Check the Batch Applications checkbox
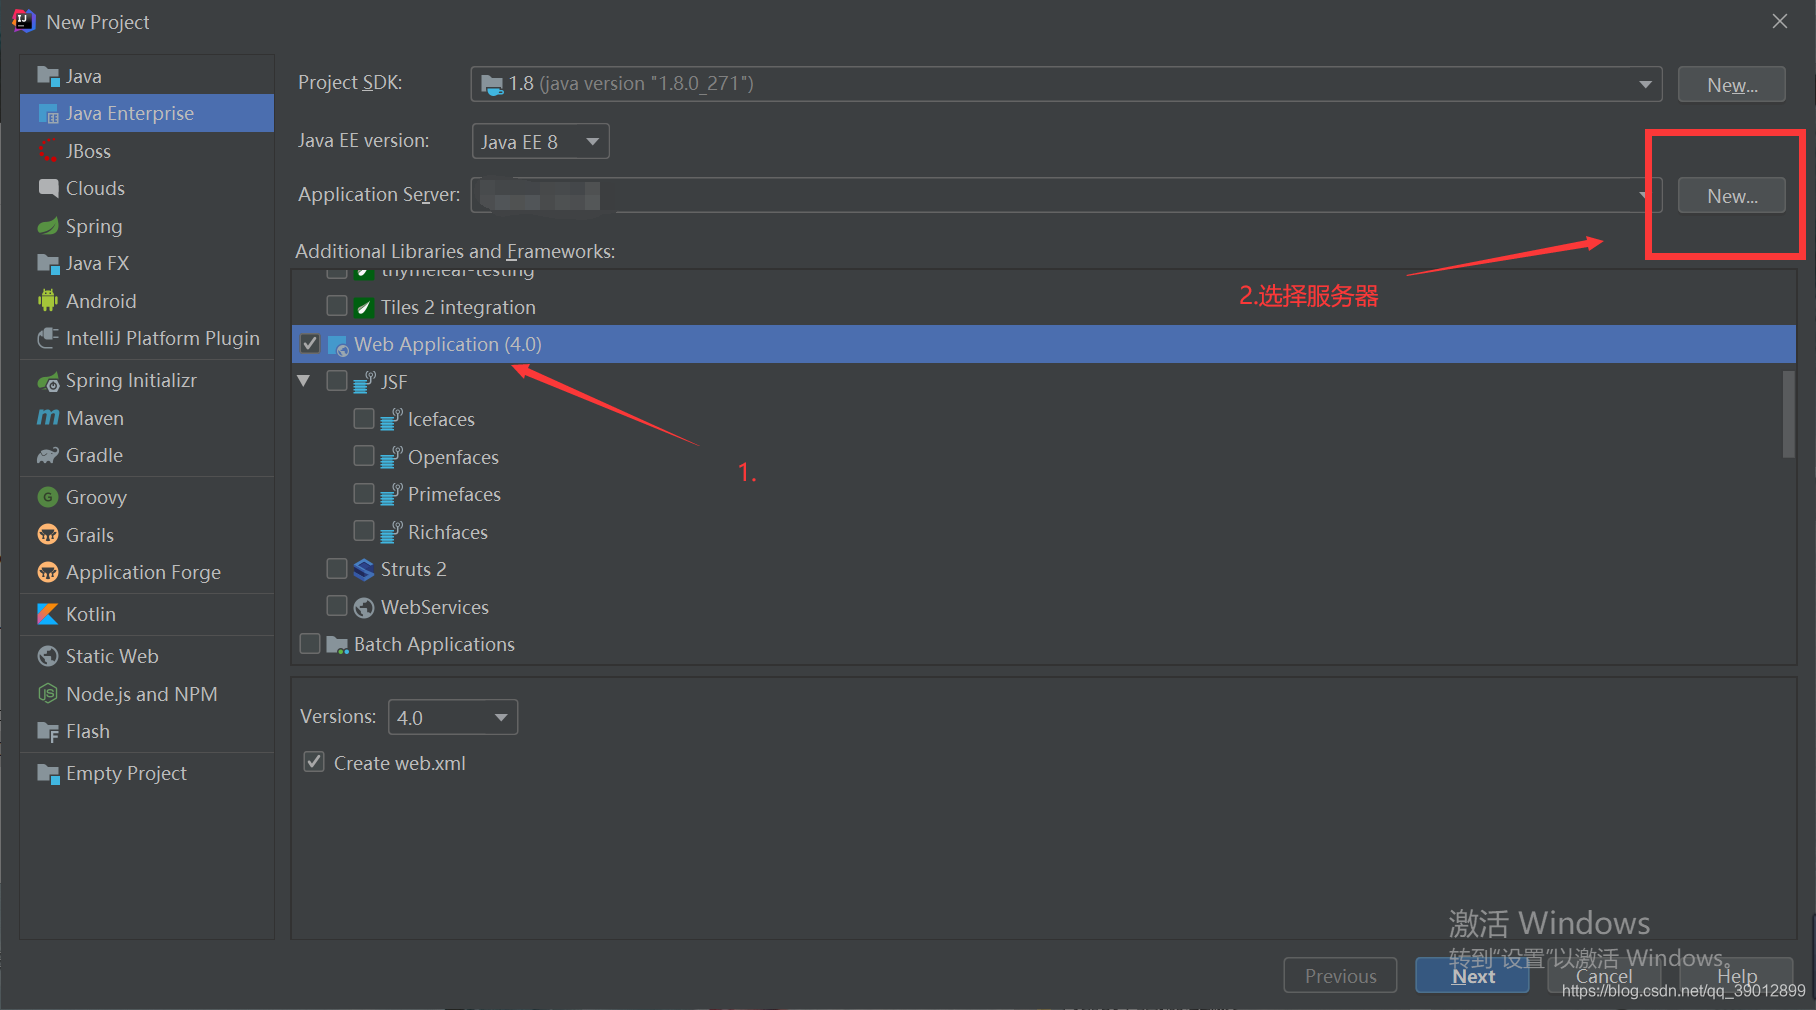The height and width of the screenshot is (1010, 1816). pos(310,643)
